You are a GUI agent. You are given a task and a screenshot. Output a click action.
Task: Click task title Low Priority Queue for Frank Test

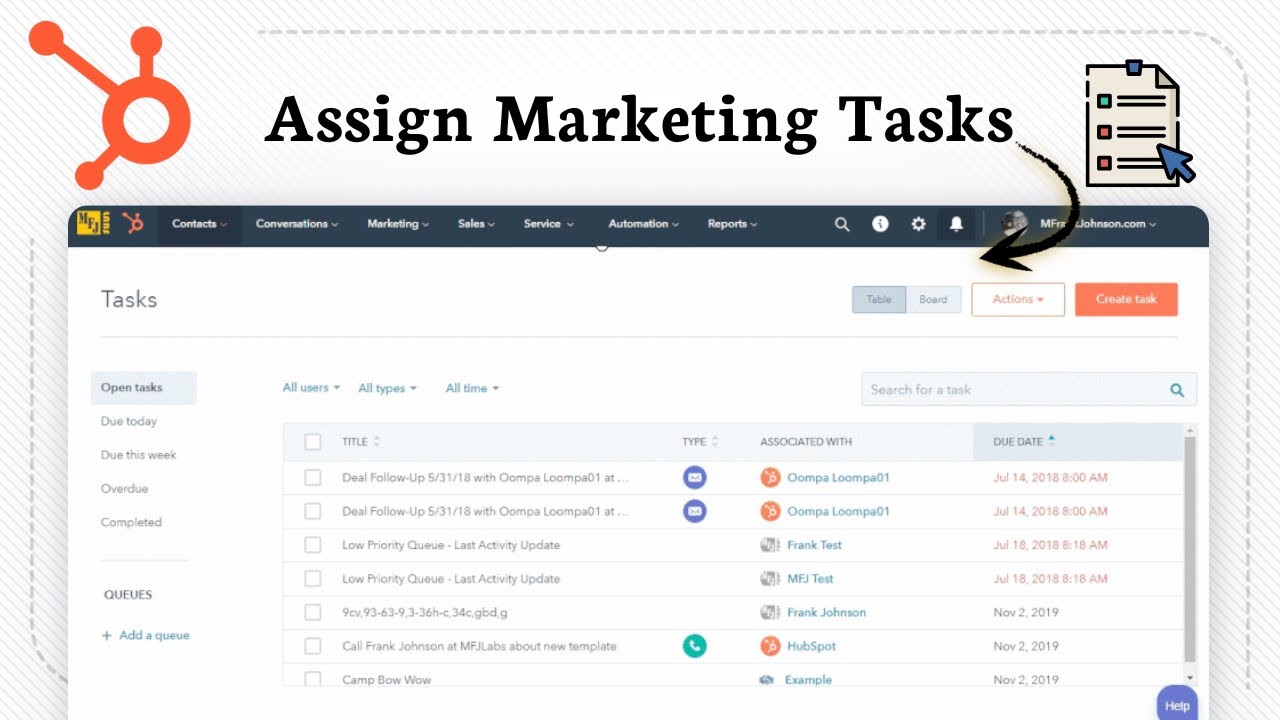451,545
